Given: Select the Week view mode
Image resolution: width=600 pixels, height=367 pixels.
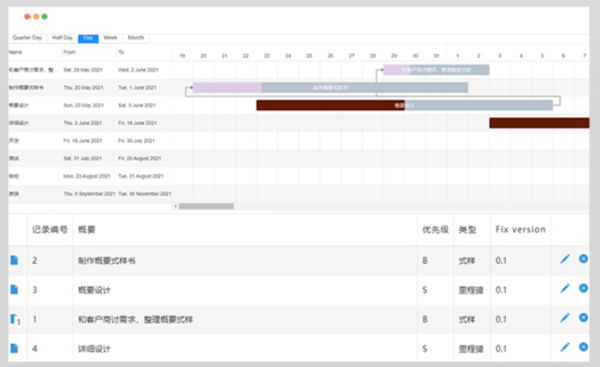Looking at the screenshot, I should [110, 38].
